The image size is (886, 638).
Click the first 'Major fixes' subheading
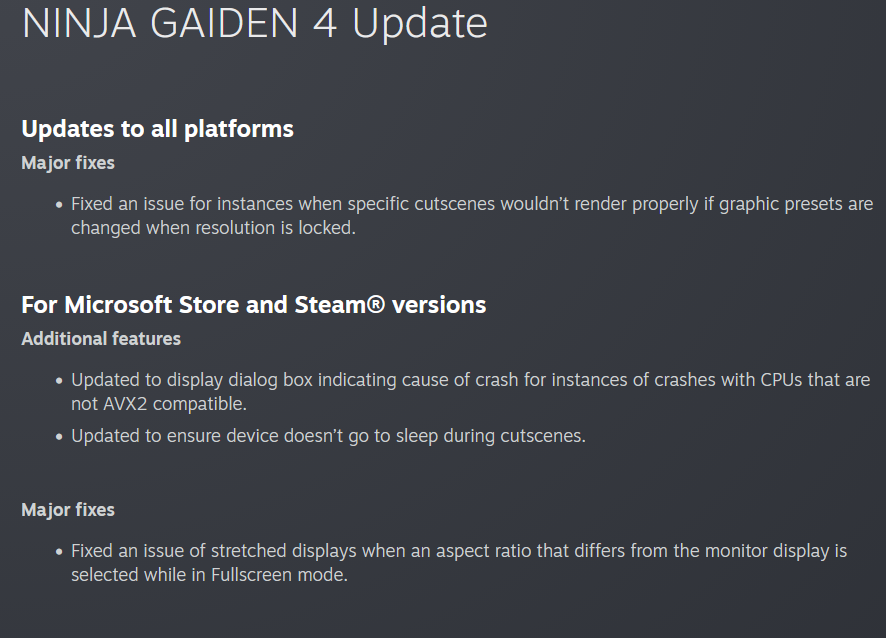tap(68, 162)
